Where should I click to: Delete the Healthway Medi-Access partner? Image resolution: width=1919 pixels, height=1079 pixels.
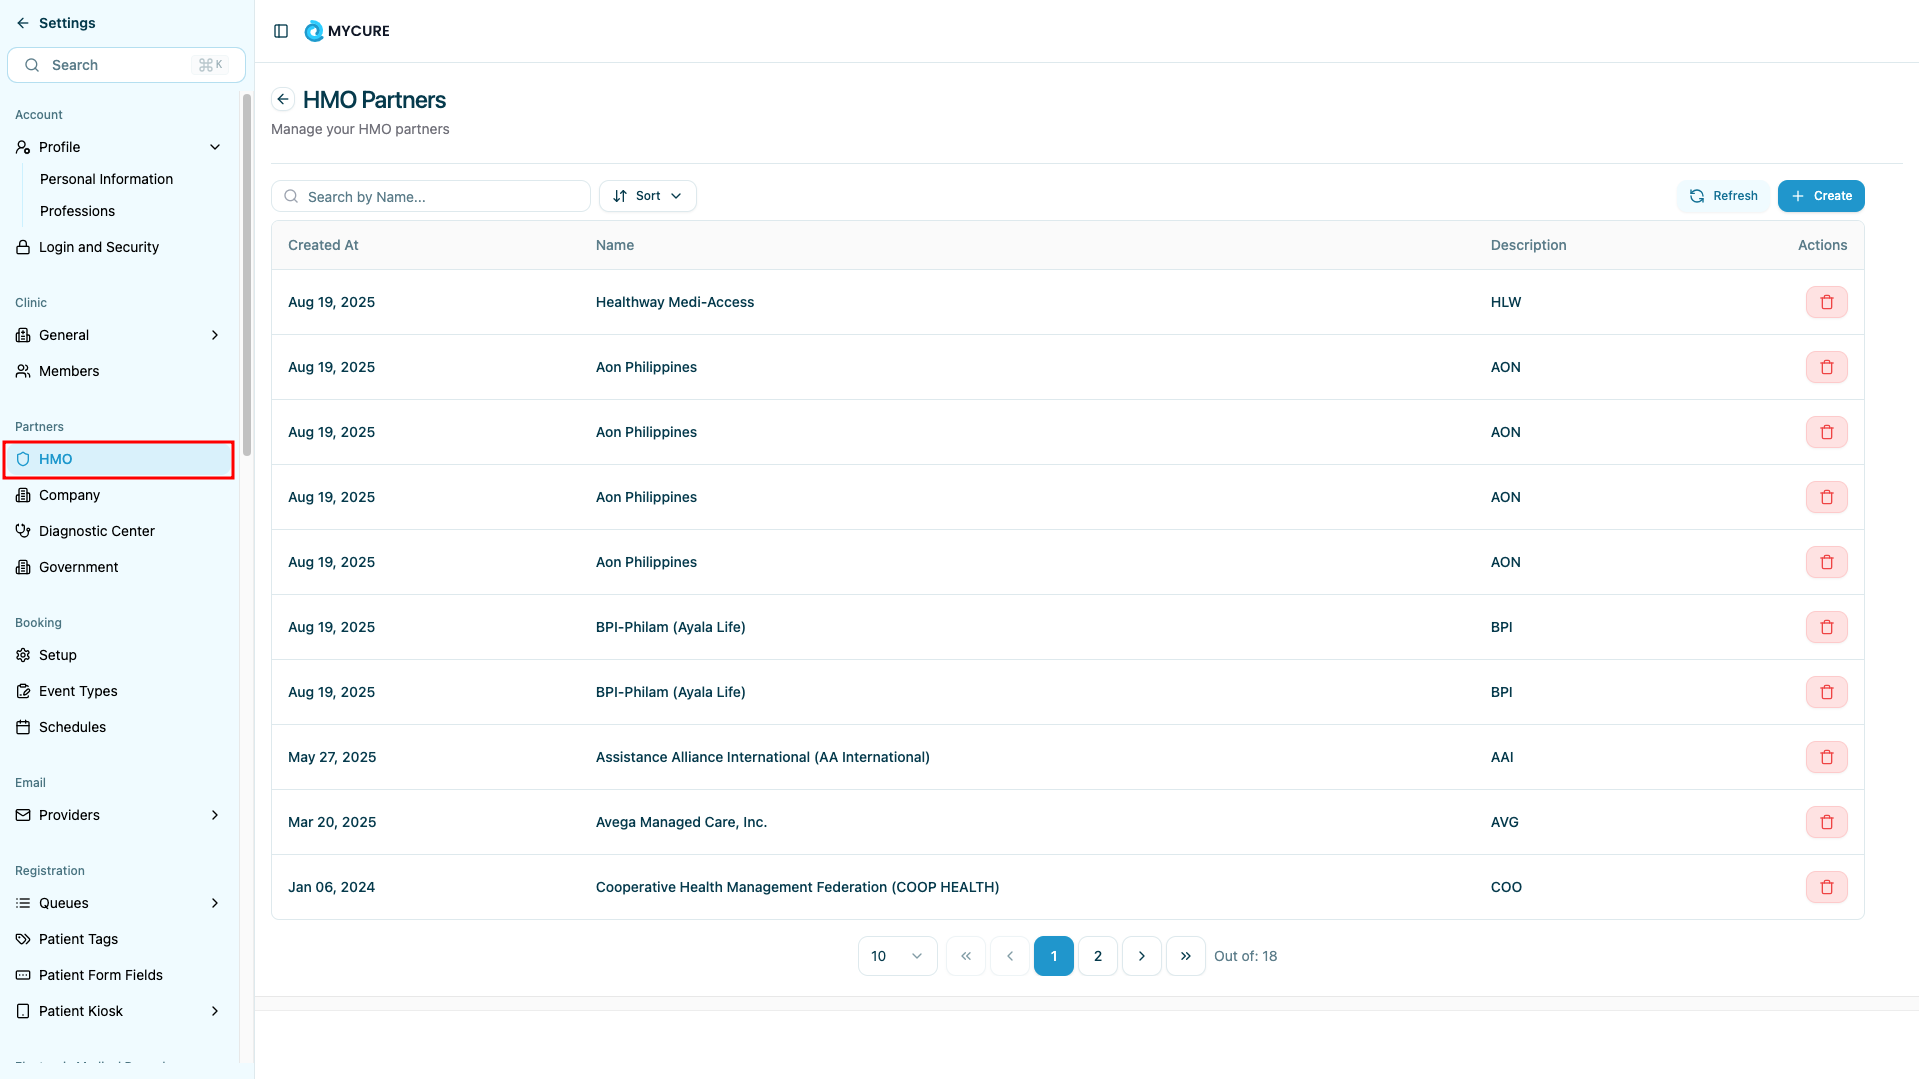[1826, 302]
